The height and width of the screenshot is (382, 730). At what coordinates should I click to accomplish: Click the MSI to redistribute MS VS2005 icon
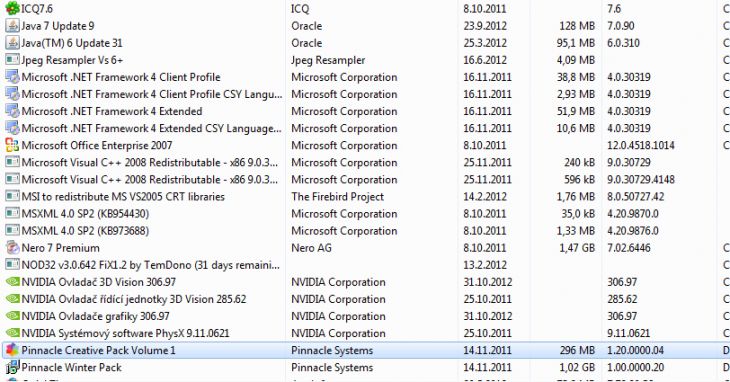pyautogui.click(x=12, y=196)
